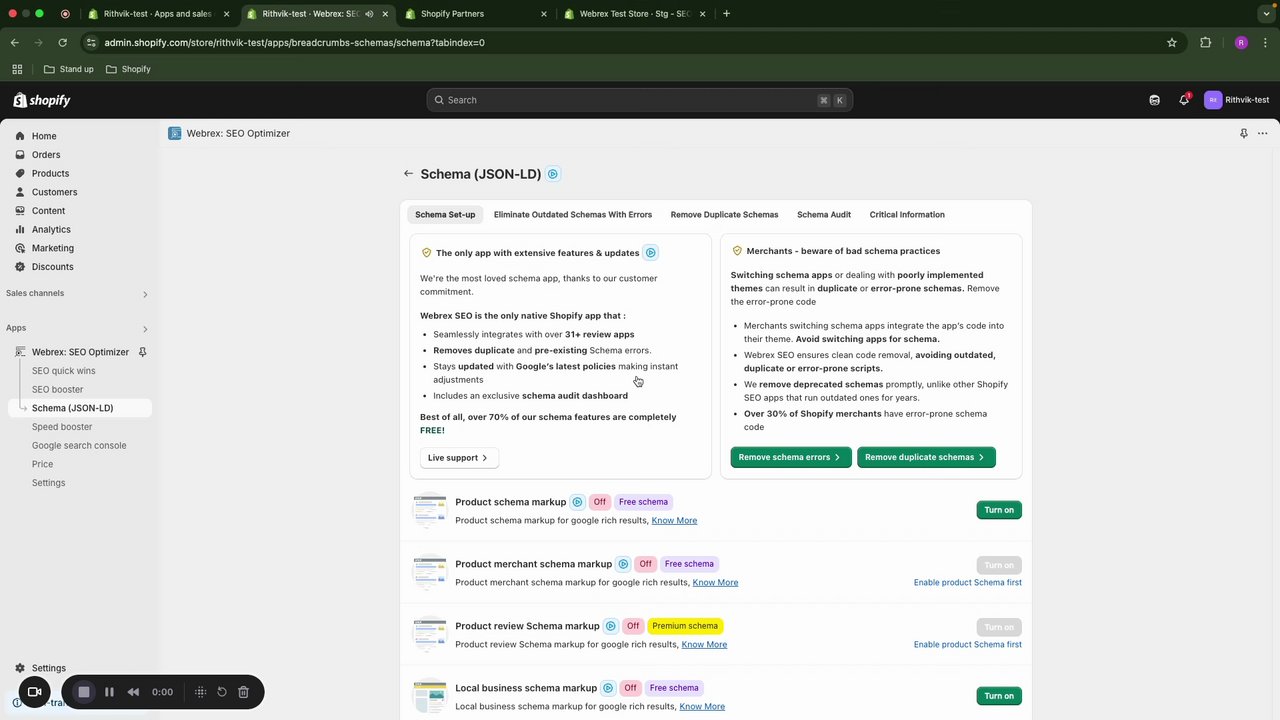This screenshot has width=1280, height=720.
Task: Mute the Rithvik-test Webrex tab's audio icon
Action: pyautogui.click(x=369, y=14)
